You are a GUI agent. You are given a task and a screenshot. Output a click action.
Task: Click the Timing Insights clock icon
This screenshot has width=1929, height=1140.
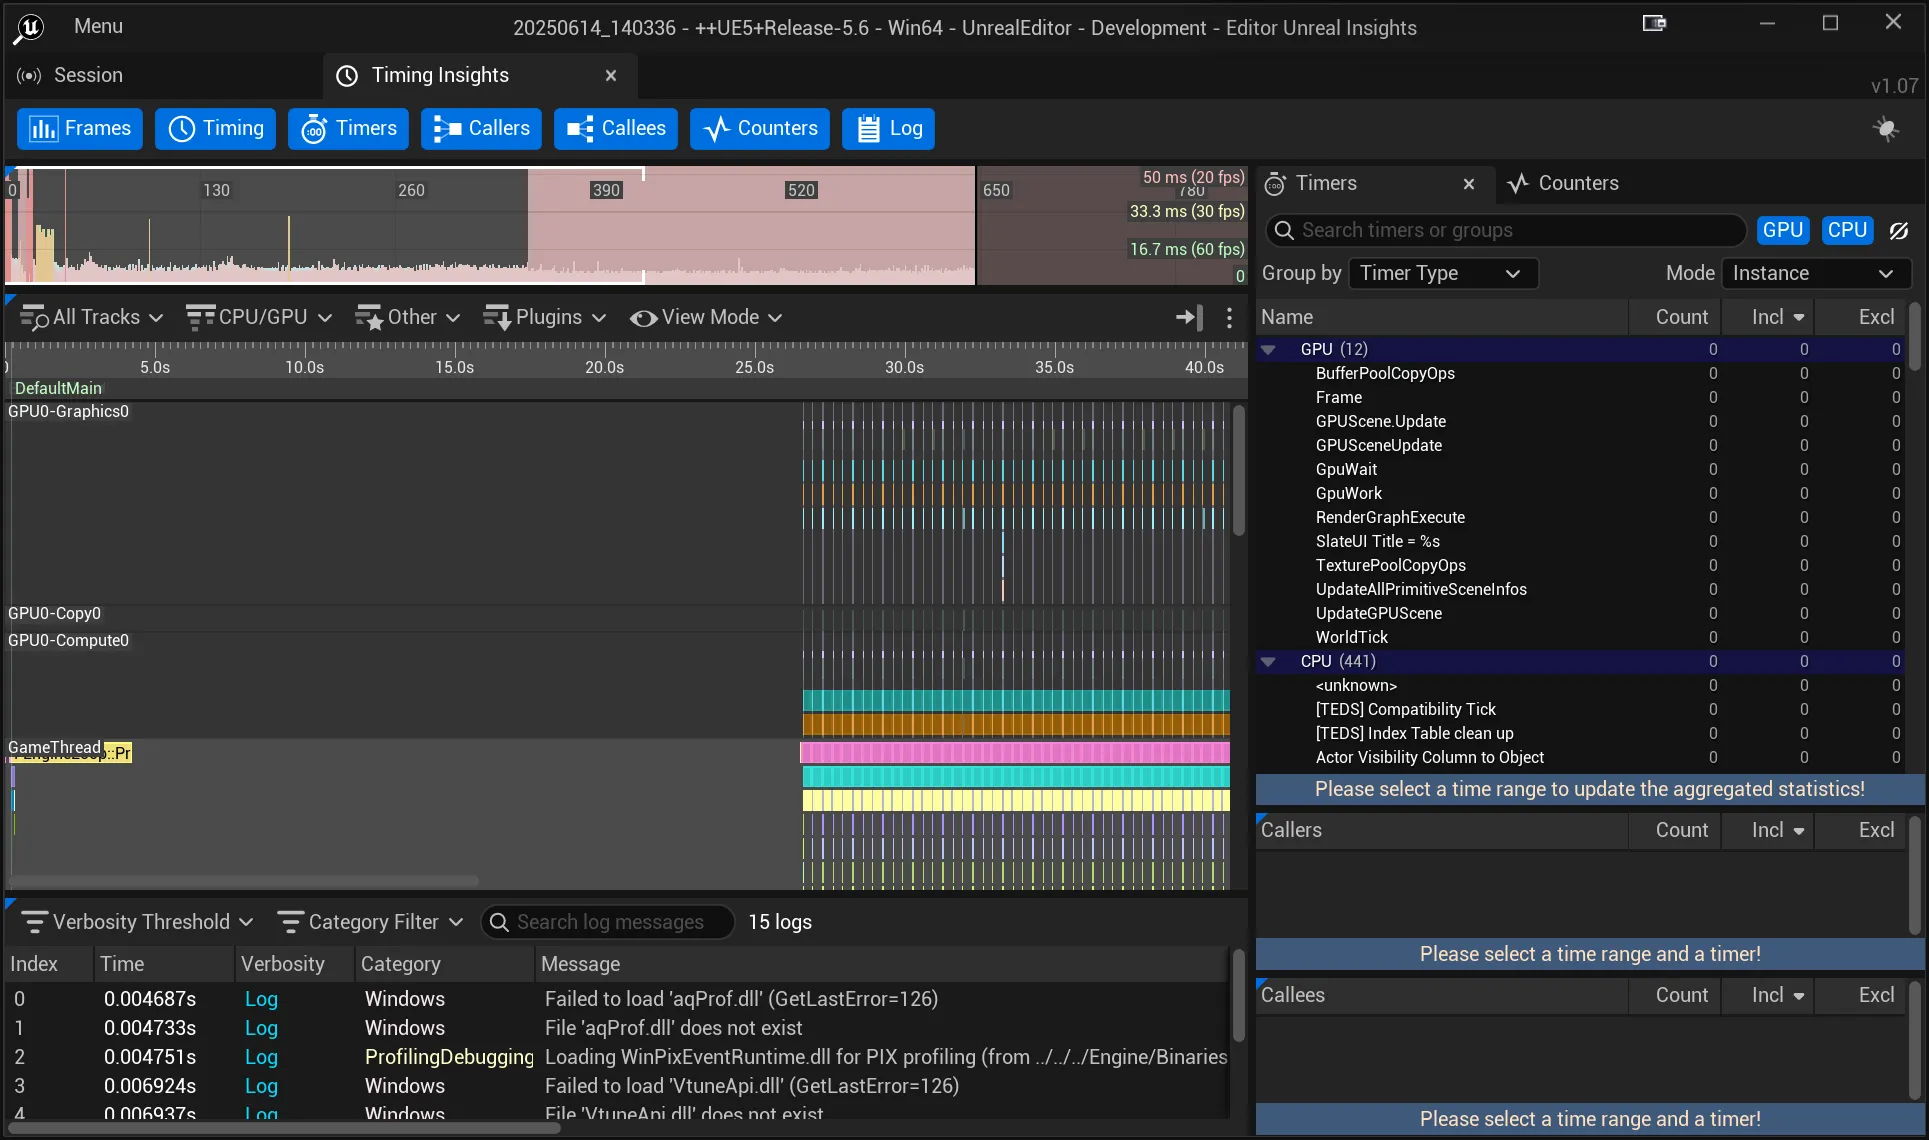347,76
